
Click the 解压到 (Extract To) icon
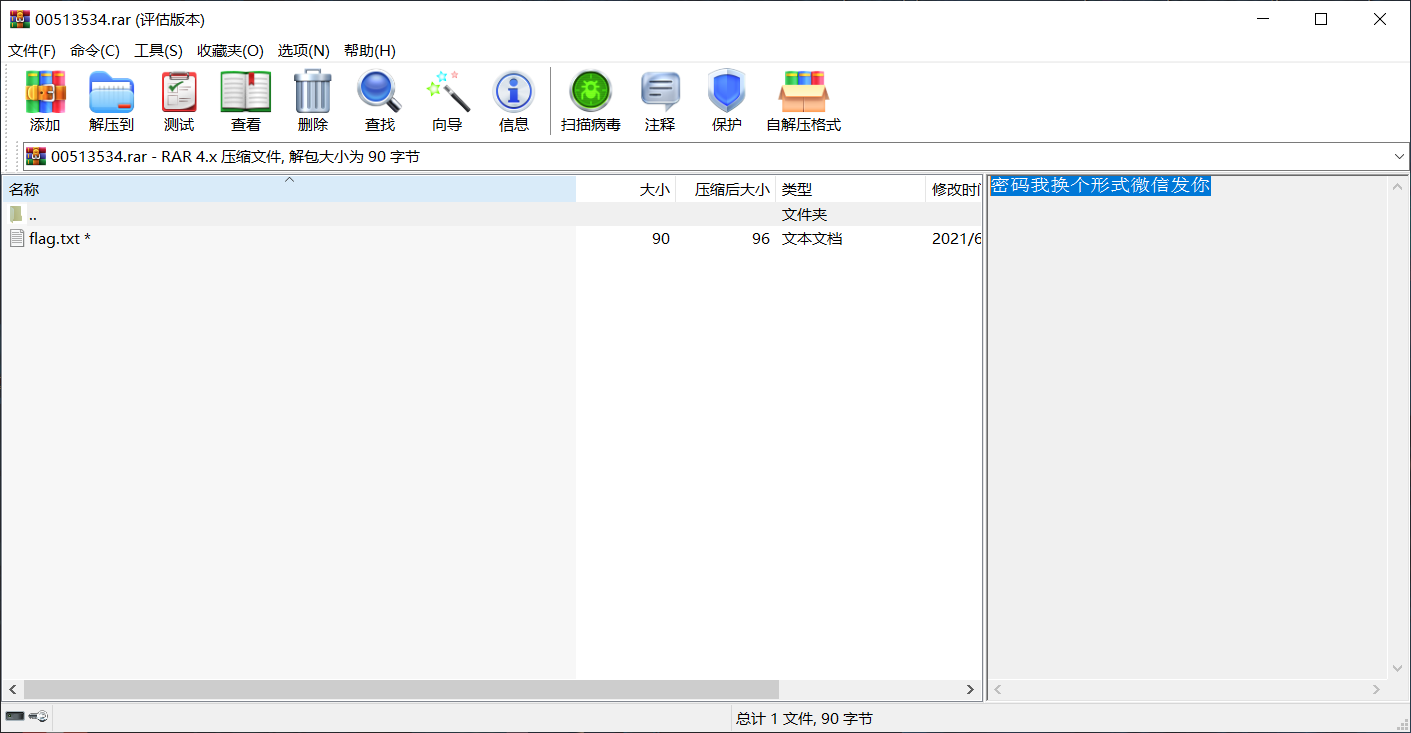(x=111, y=100)
